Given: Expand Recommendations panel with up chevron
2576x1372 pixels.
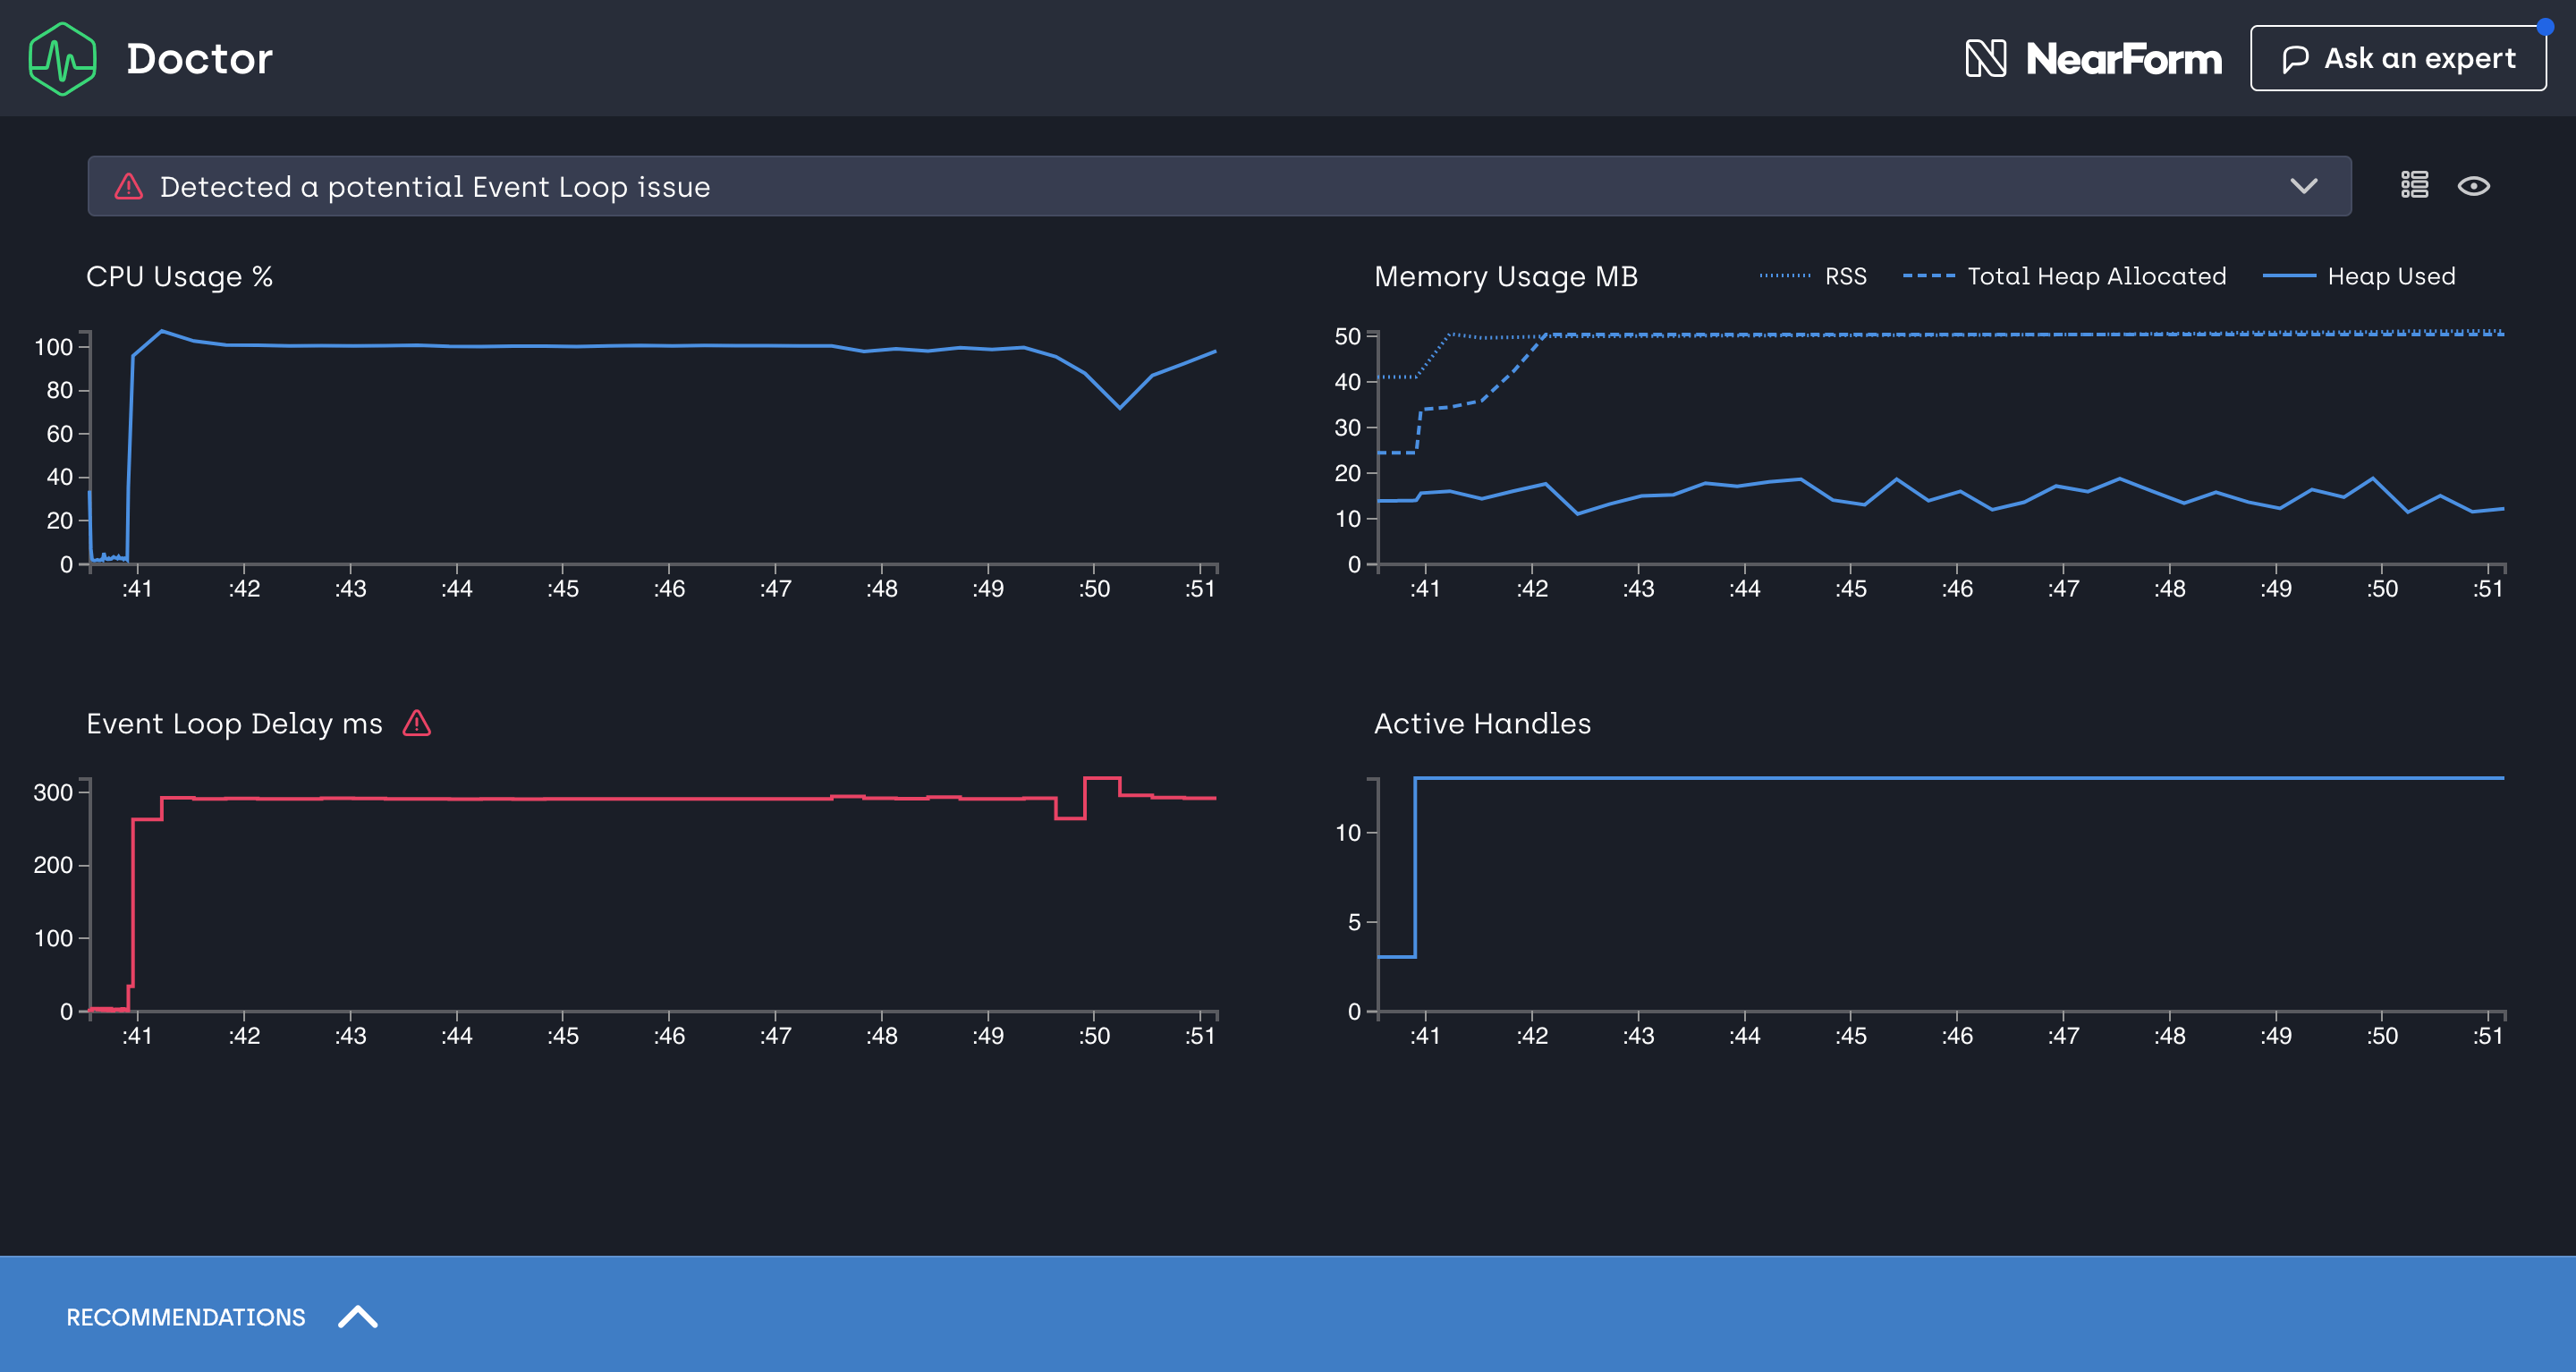Looking at the screenshot, I should pyautogui.click(x=357, y=1316).
